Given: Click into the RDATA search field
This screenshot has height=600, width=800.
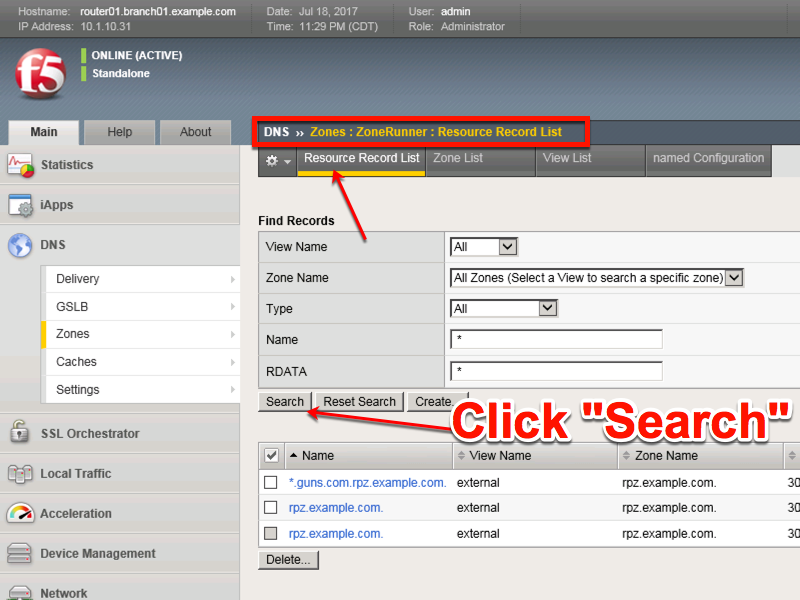Looking at the screenshot, I should (x=556, y=371).
